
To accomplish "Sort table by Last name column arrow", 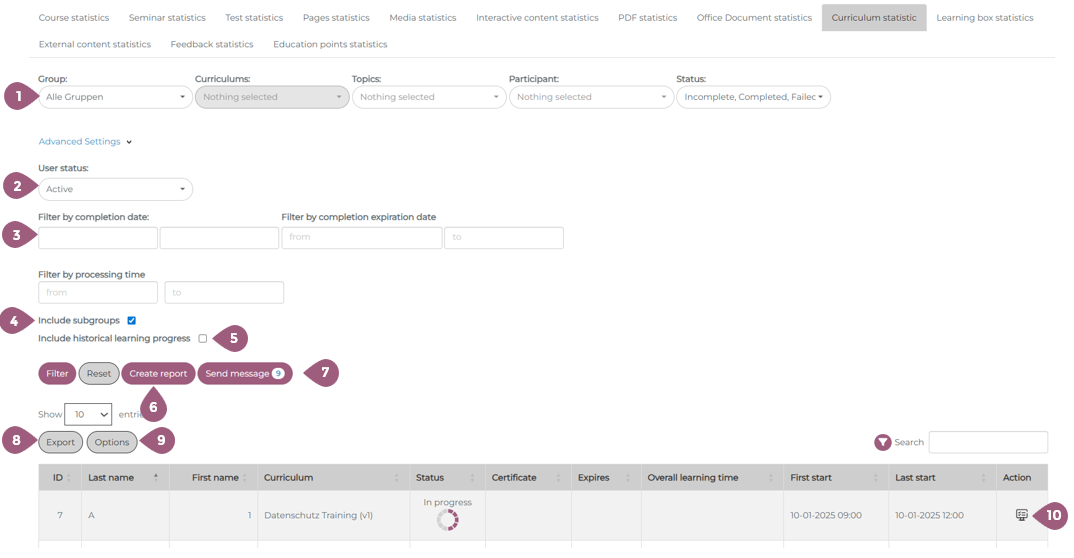I will click(155, 478).
